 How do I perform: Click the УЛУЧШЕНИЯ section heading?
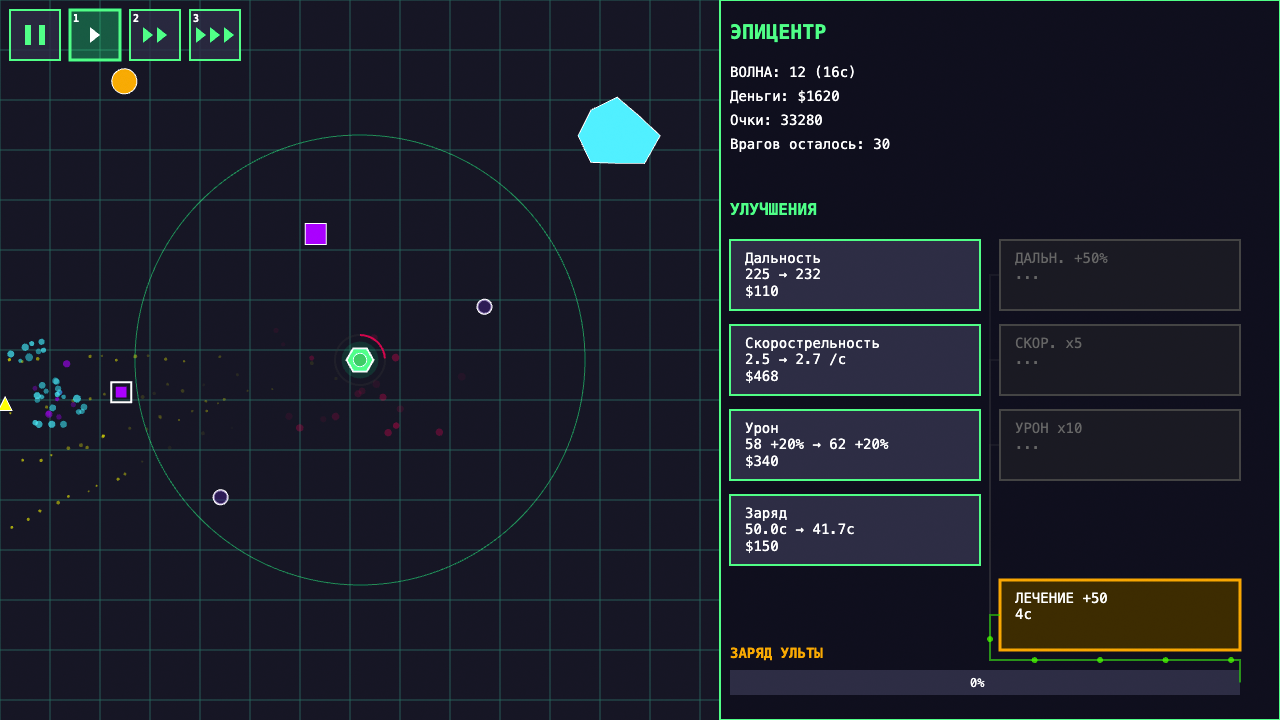tap(773, 209)
